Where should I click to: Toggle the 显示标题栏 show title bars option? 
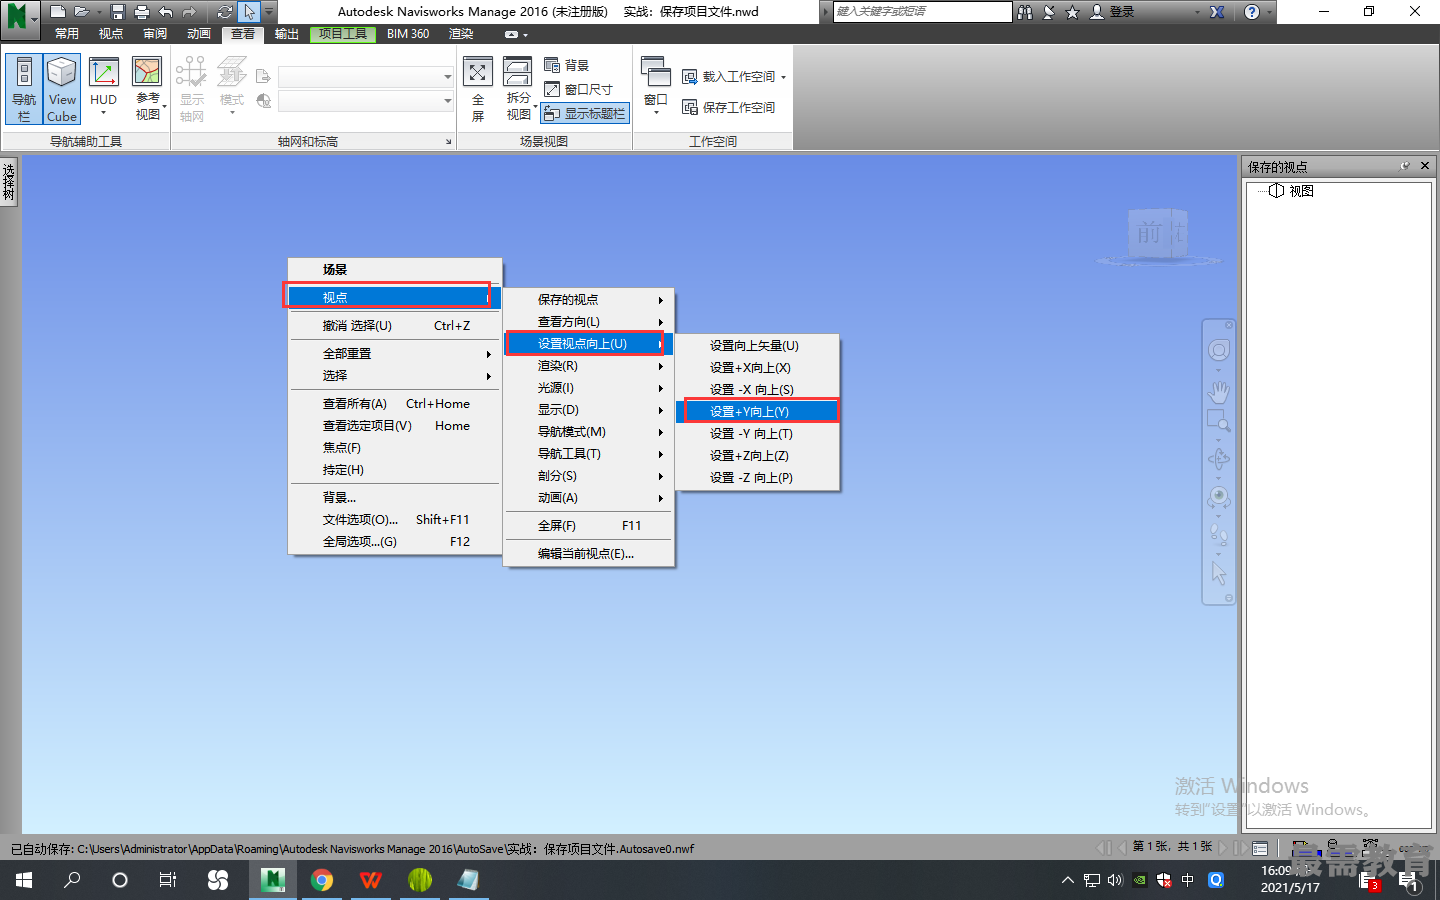[585, 113]
